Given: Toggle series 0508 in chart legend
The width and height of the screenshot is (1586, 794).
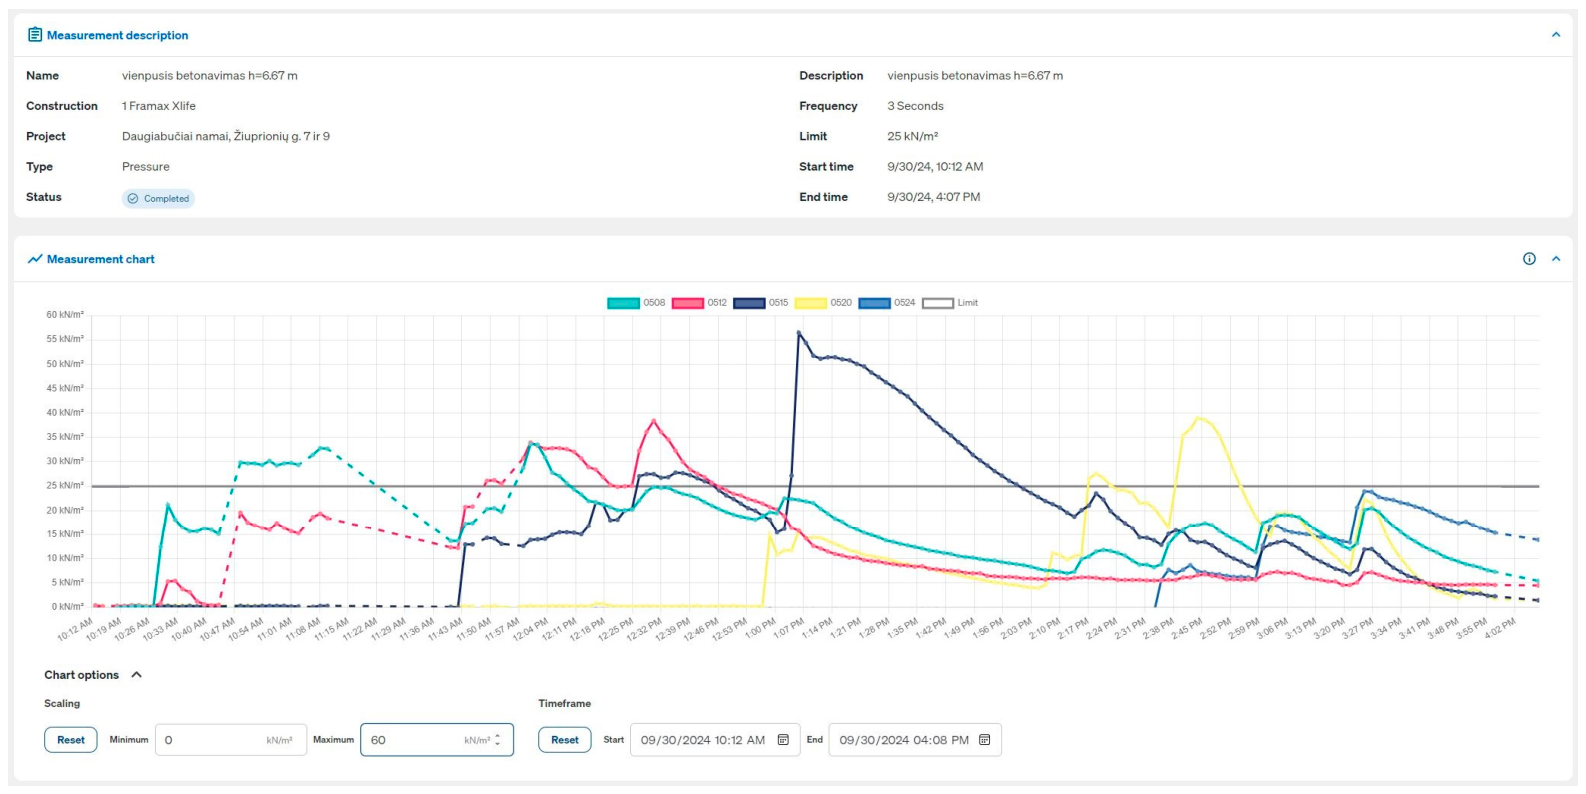Looking at the screenshot, I should 636,303.
